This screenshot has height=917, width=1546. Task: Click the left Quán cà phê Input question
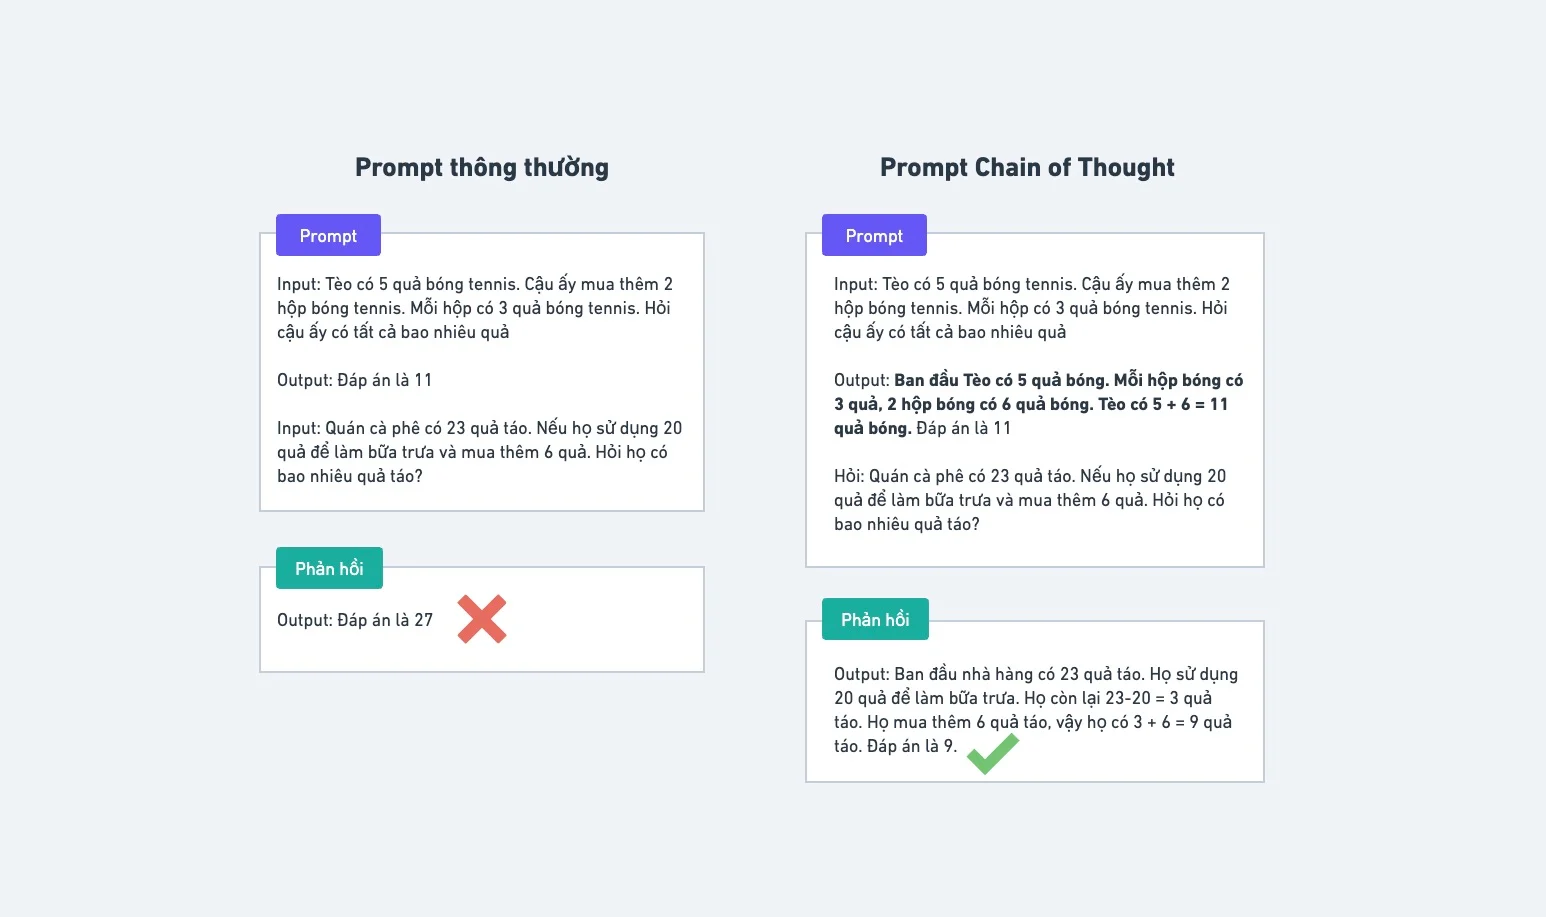[x=480, y=452]
